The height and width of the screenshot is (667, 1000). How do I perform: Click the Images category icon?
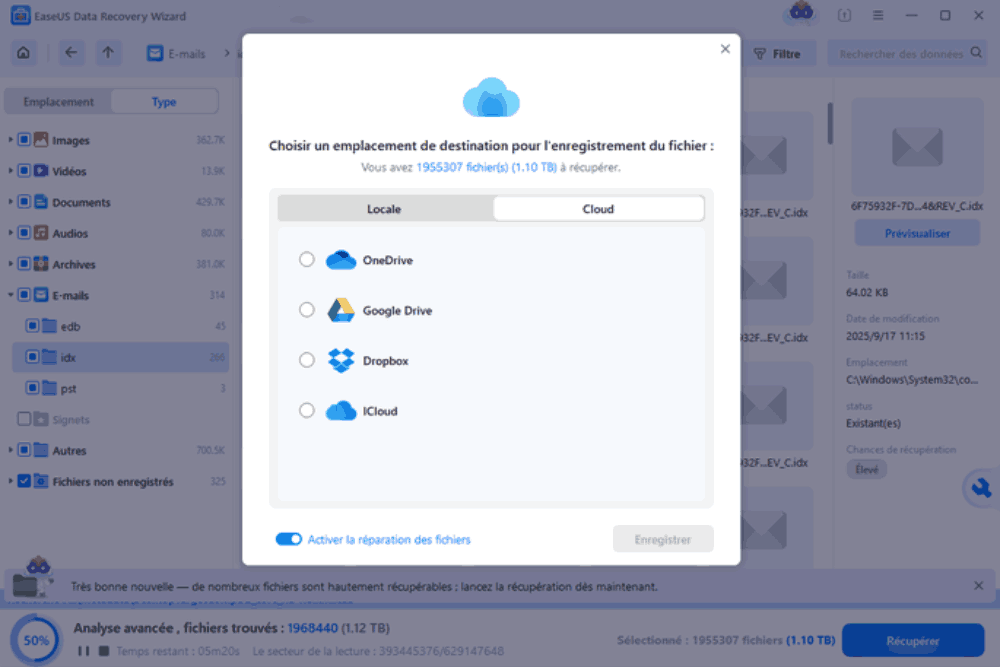41,139
